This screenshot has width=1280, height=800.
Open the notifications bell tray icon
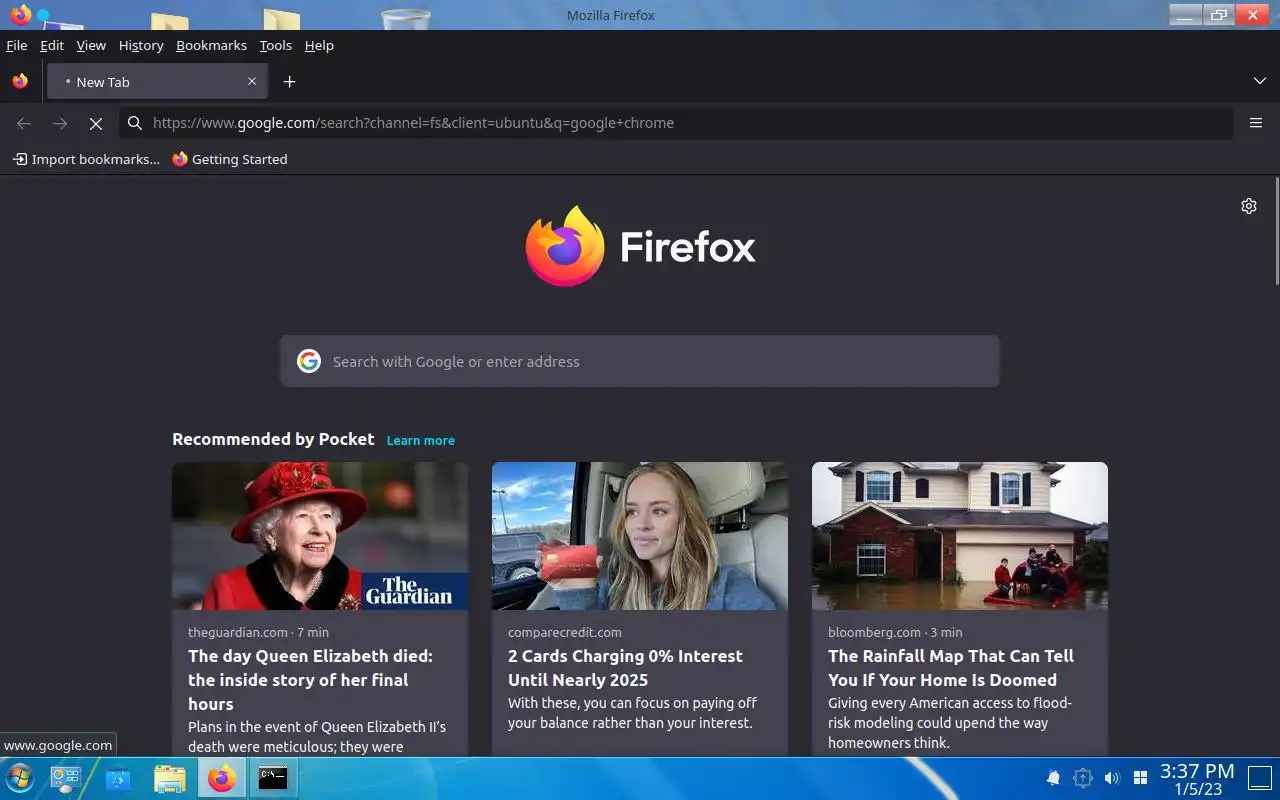point(1053,778)
